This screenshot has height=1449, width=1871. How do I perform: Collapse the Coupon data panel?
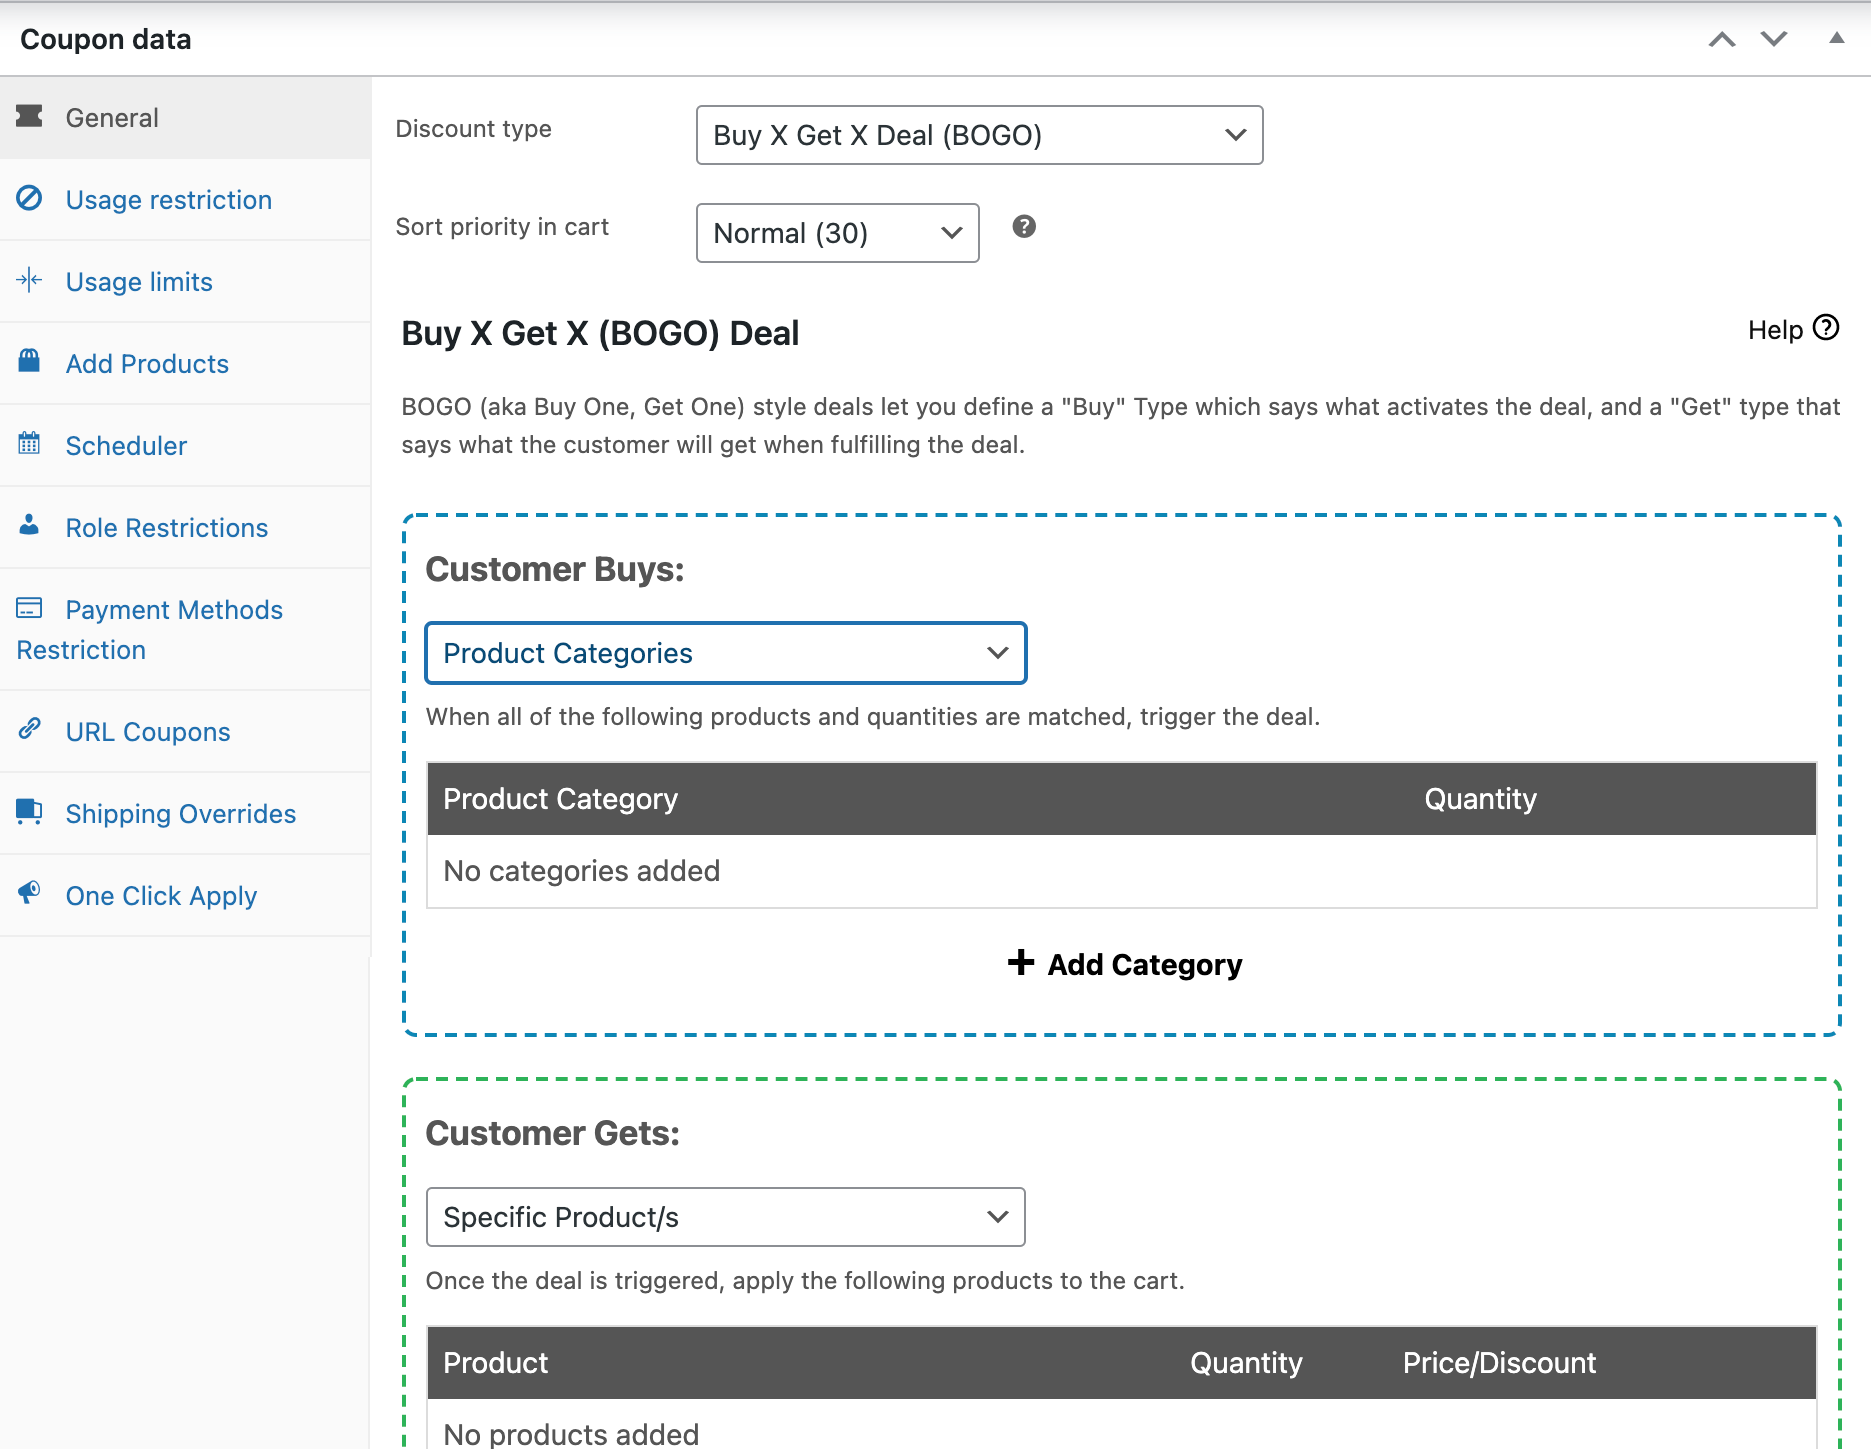click(x=1836, y=39)
